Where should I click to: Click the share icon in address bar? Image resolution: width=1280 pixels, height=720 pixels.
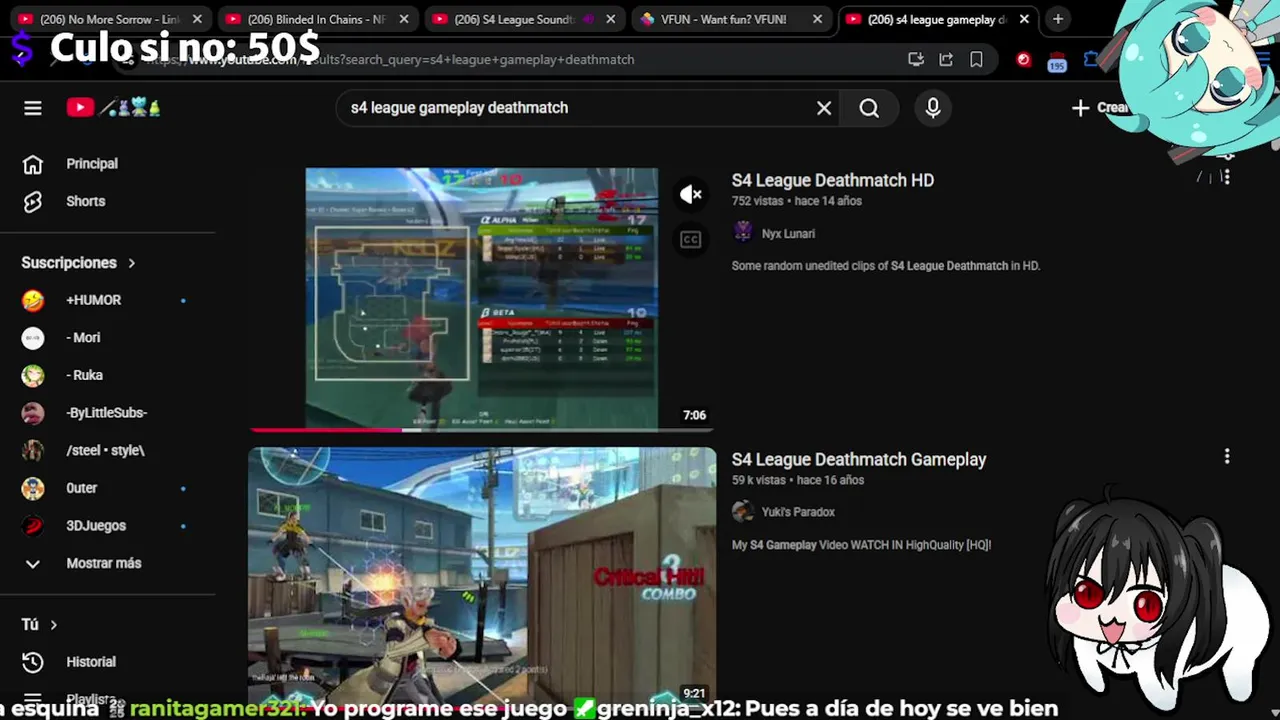946,60
